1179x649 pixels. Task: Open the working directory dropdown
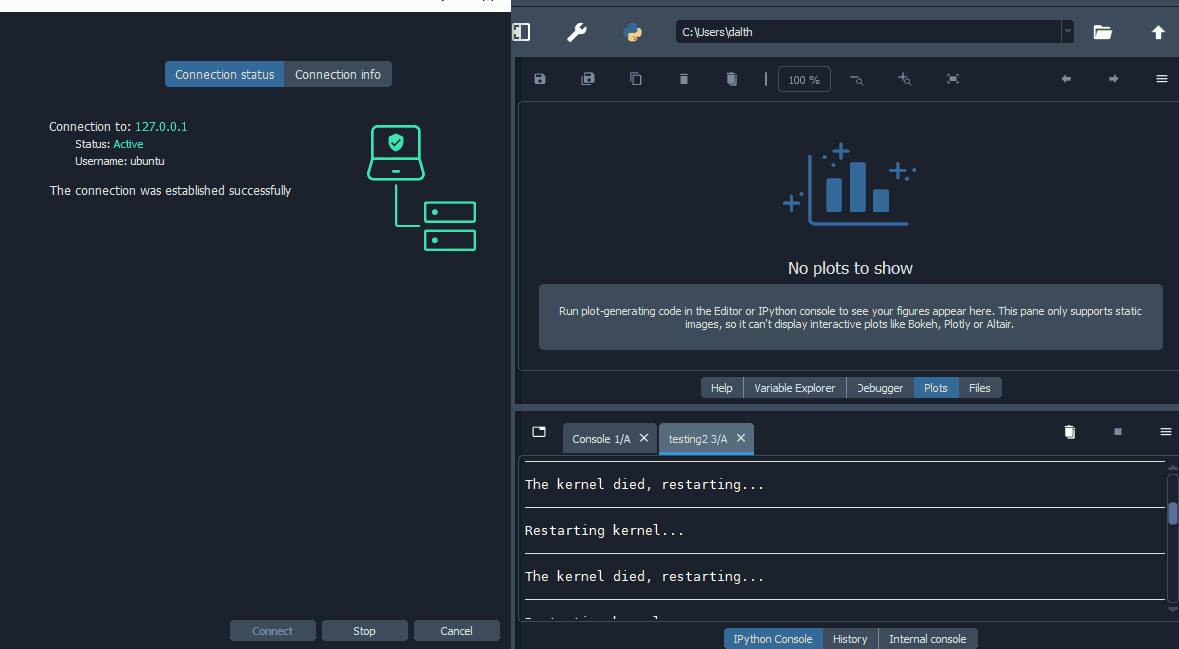pos(1066,31)
